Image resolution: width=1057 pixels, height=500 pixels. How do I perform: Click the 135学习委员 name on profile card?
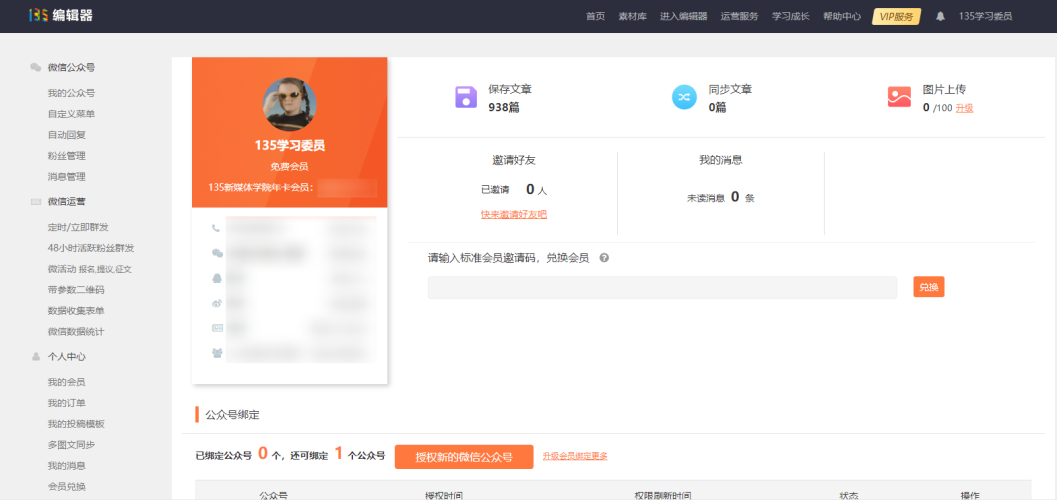(290, 146)
